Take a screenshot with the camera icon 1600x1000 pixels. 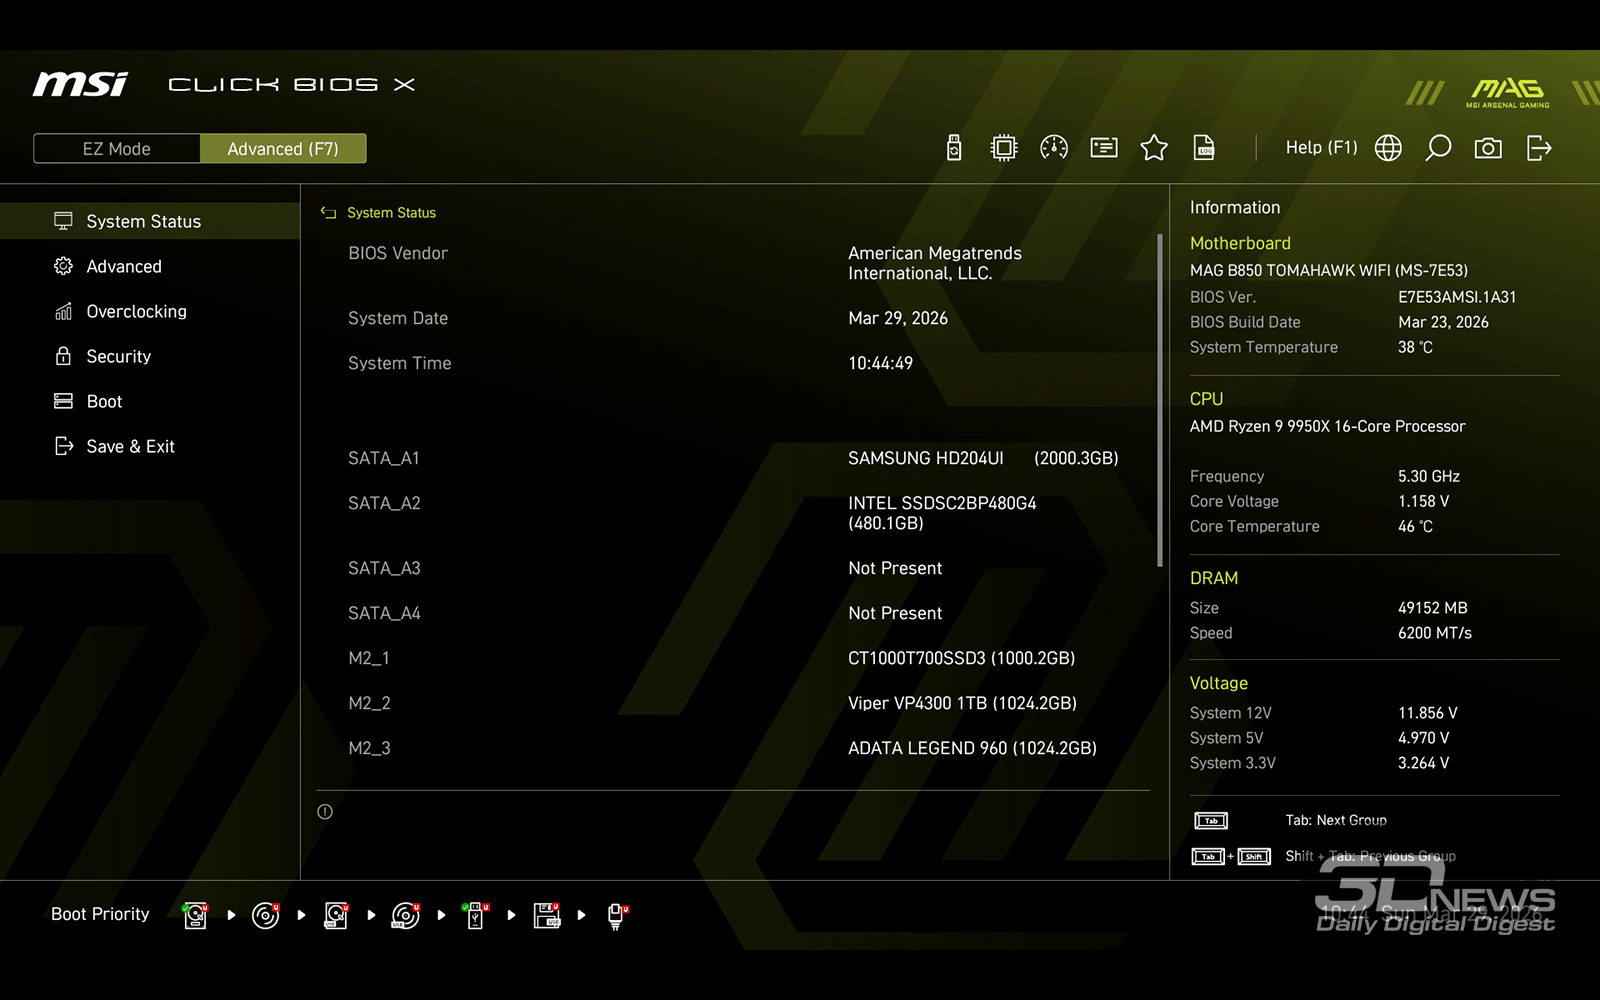click(1488, 148)
